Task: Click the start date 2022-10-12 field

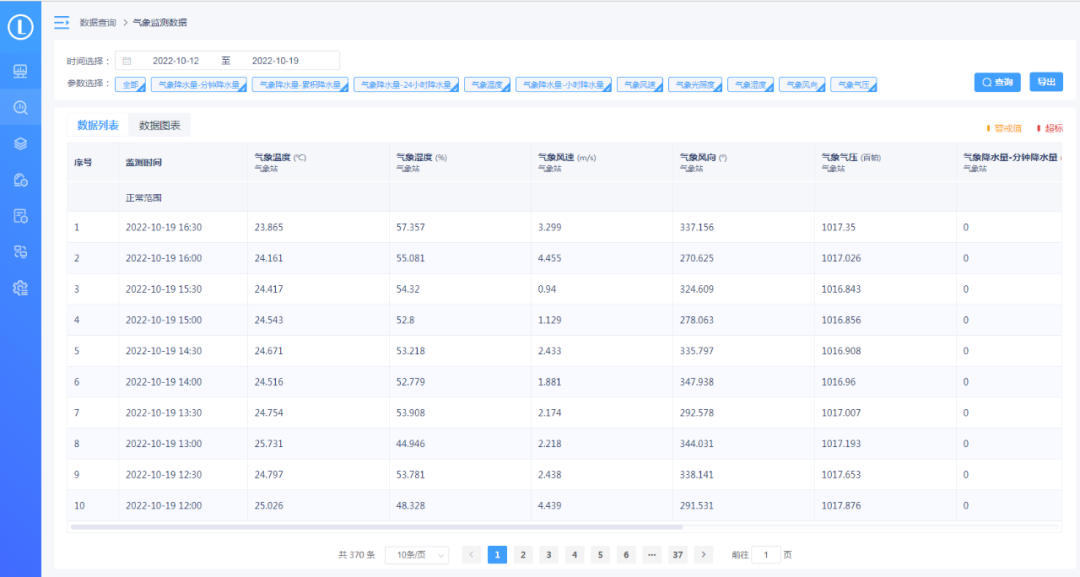Action: click(176, 61)
